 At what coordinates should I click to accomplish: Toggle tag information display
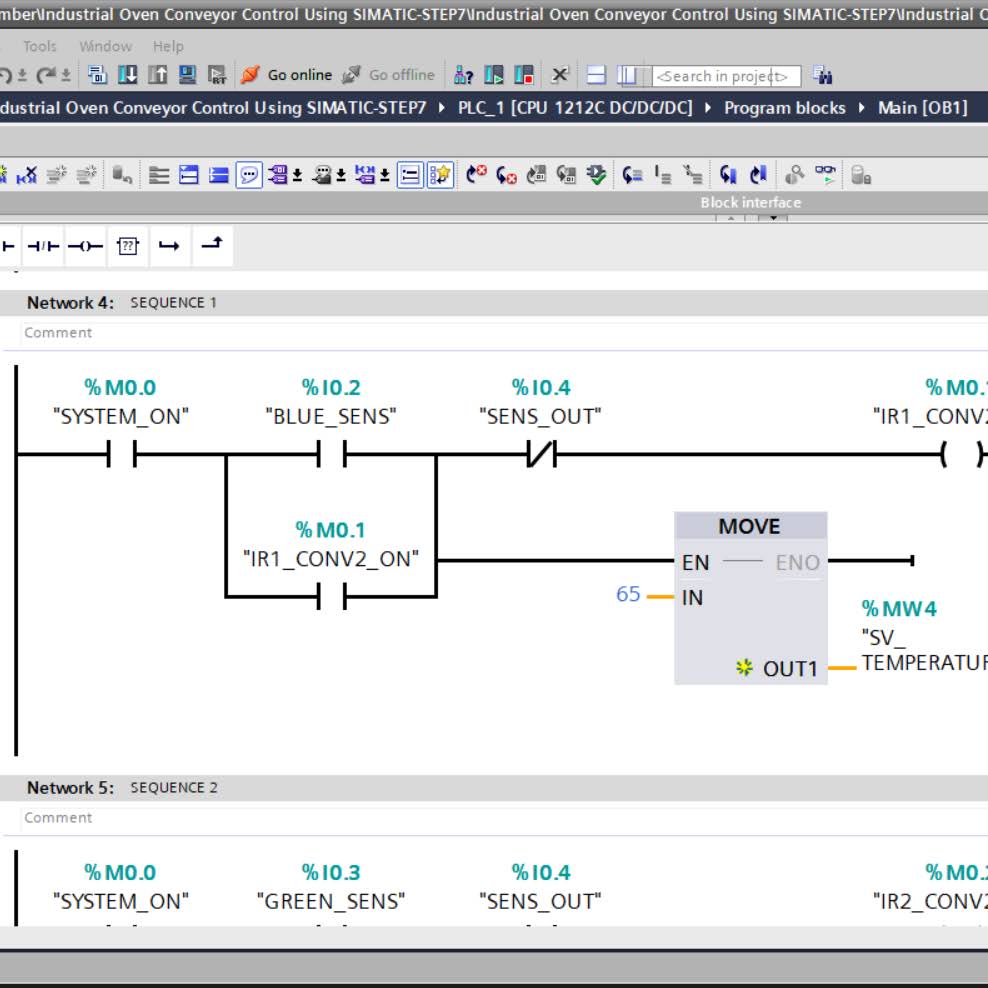coord(322,175)
